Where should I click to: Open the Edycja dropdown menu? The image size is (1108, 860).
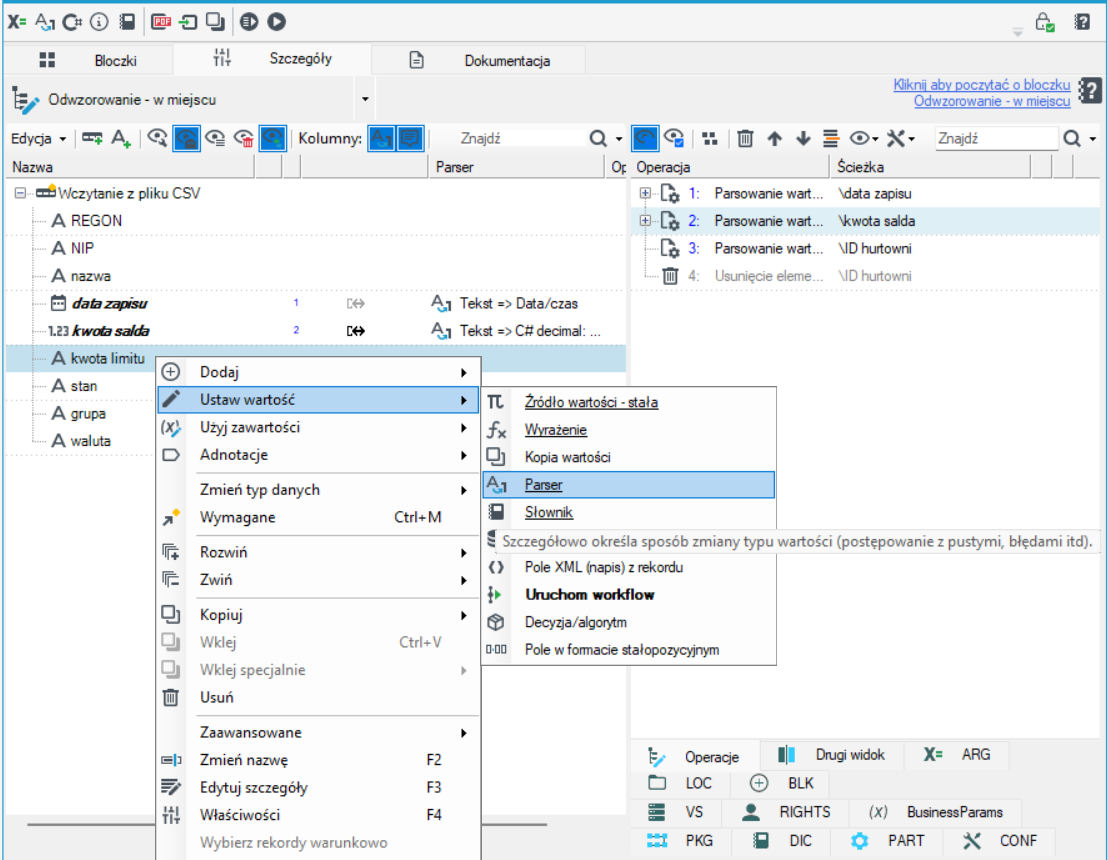point(38,139)
